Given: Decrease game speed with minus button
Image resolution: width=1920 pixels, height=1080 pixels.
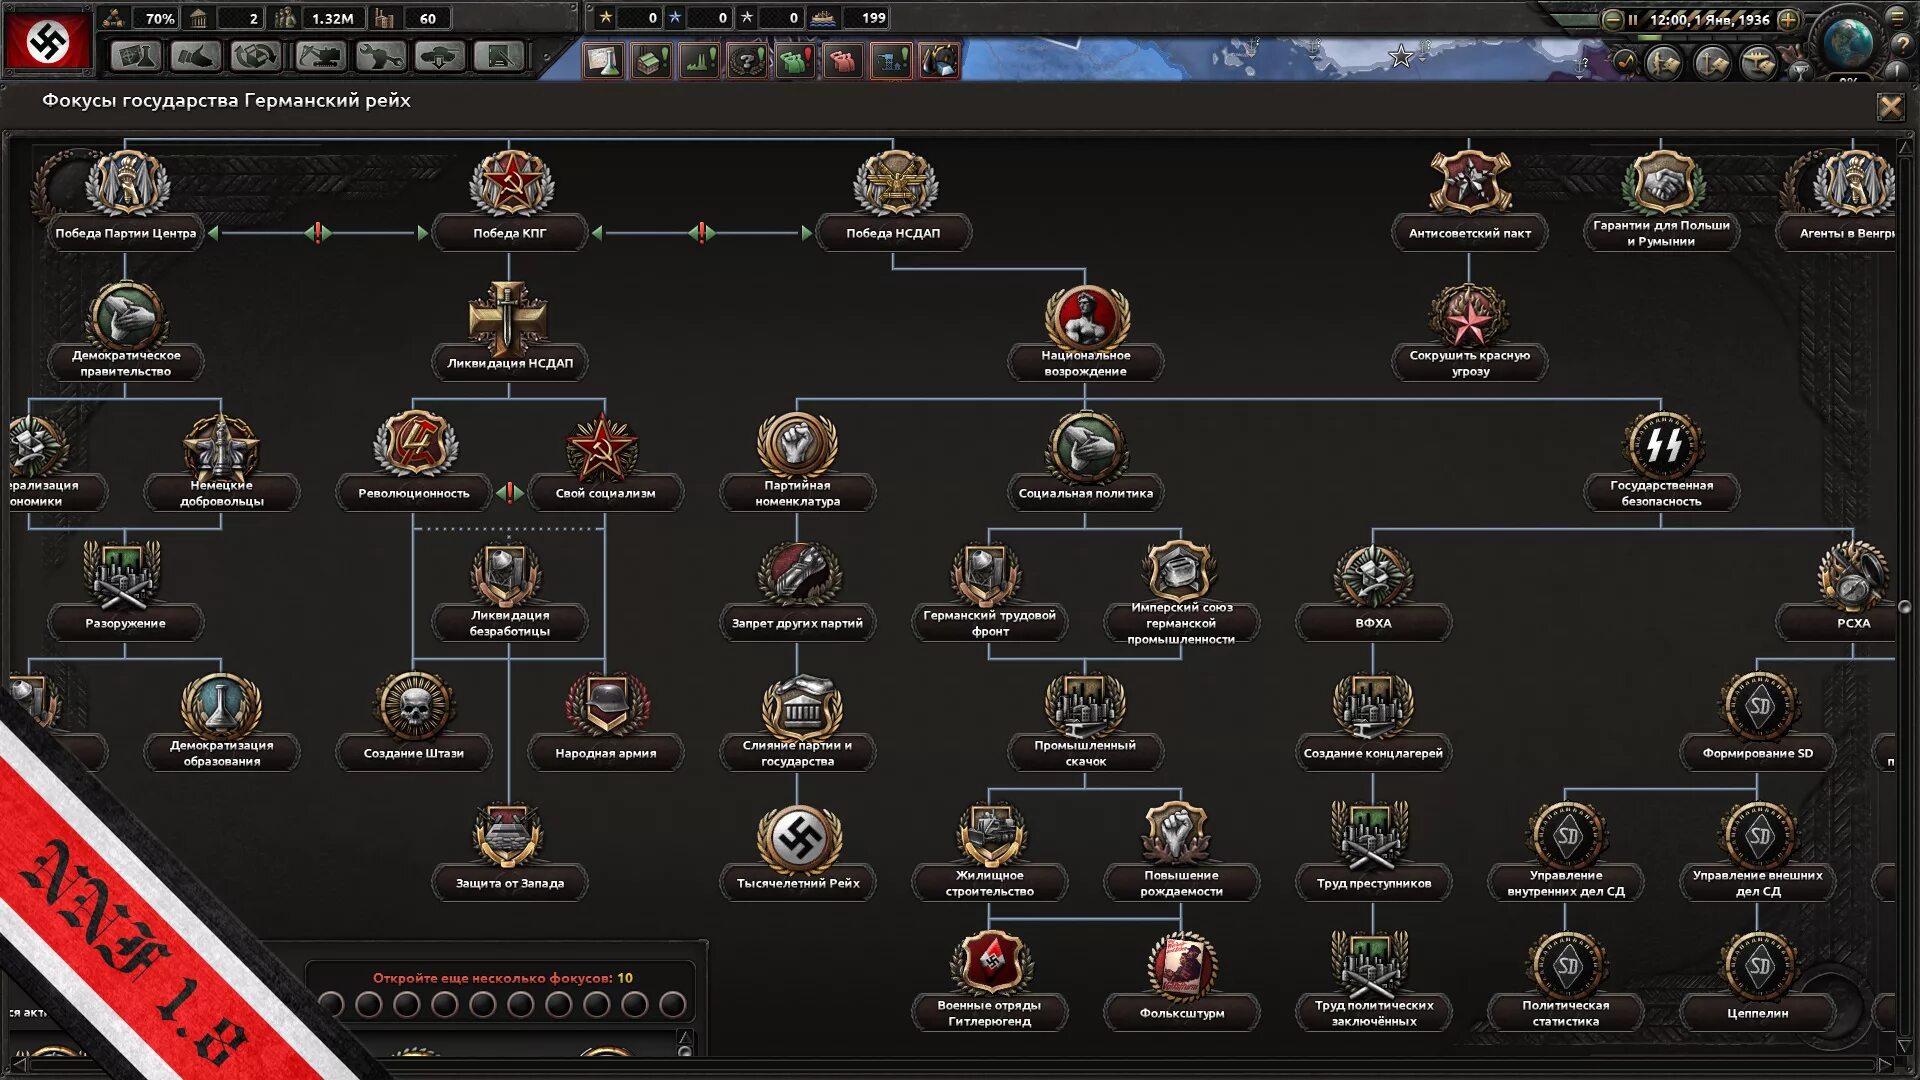Looking at the screenshot, I should tap(1612, 19).
